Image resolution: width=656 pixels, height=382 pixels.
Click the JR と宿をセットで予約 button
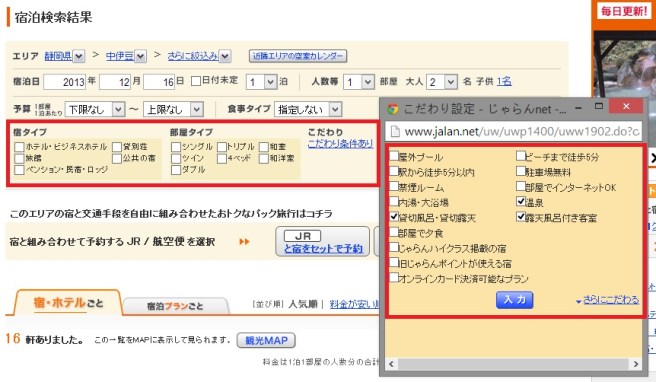pyautogui.click(x=323, y=241)
